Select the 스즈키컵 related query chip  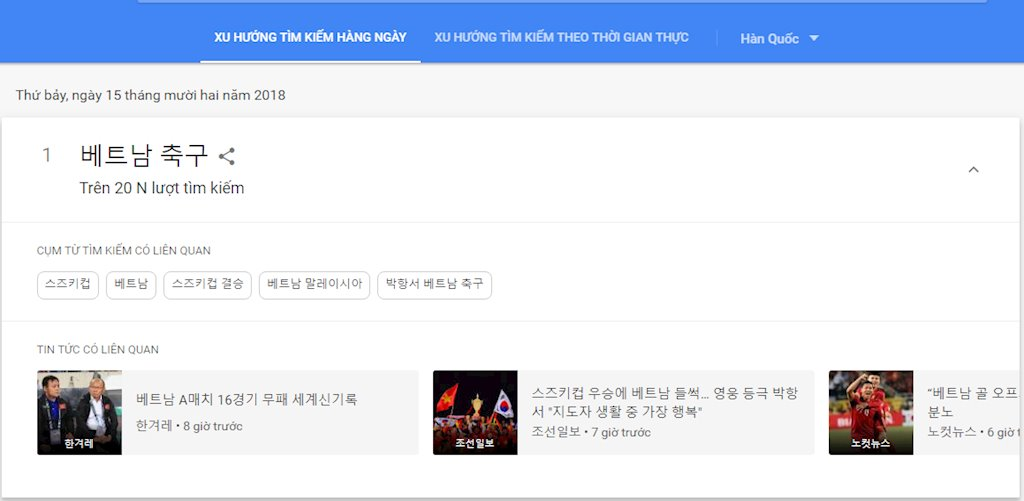click(x=68, y=284)
